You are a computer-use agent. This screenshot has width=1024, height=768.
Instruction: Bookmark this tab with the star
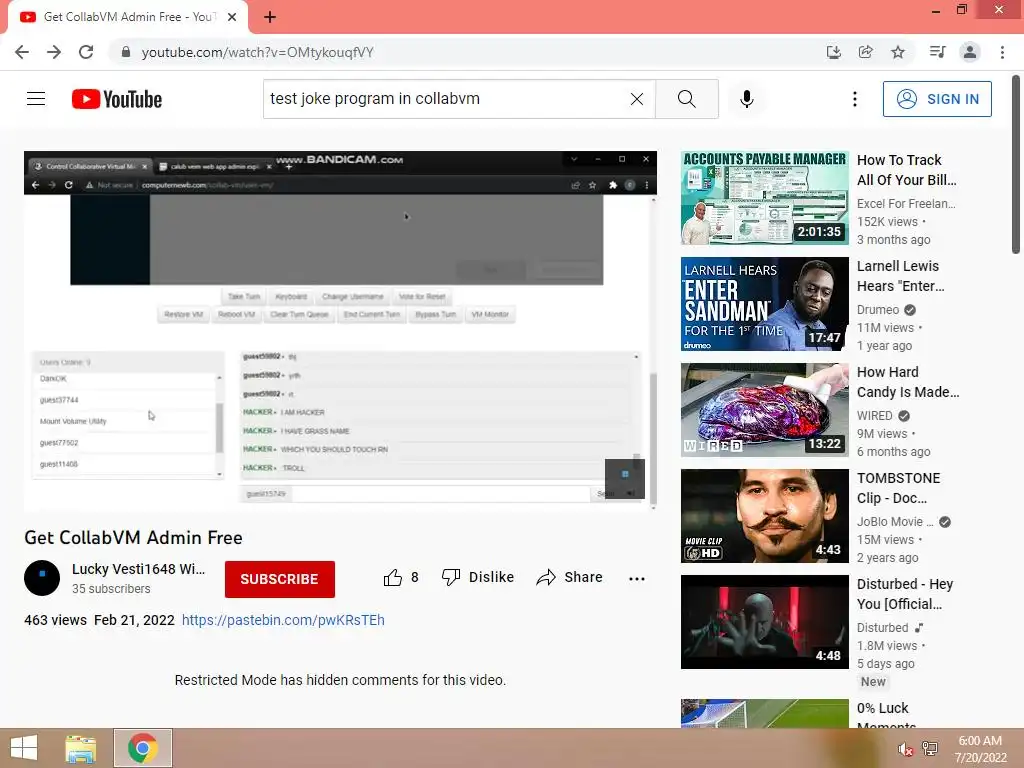(x=898, y=52)
